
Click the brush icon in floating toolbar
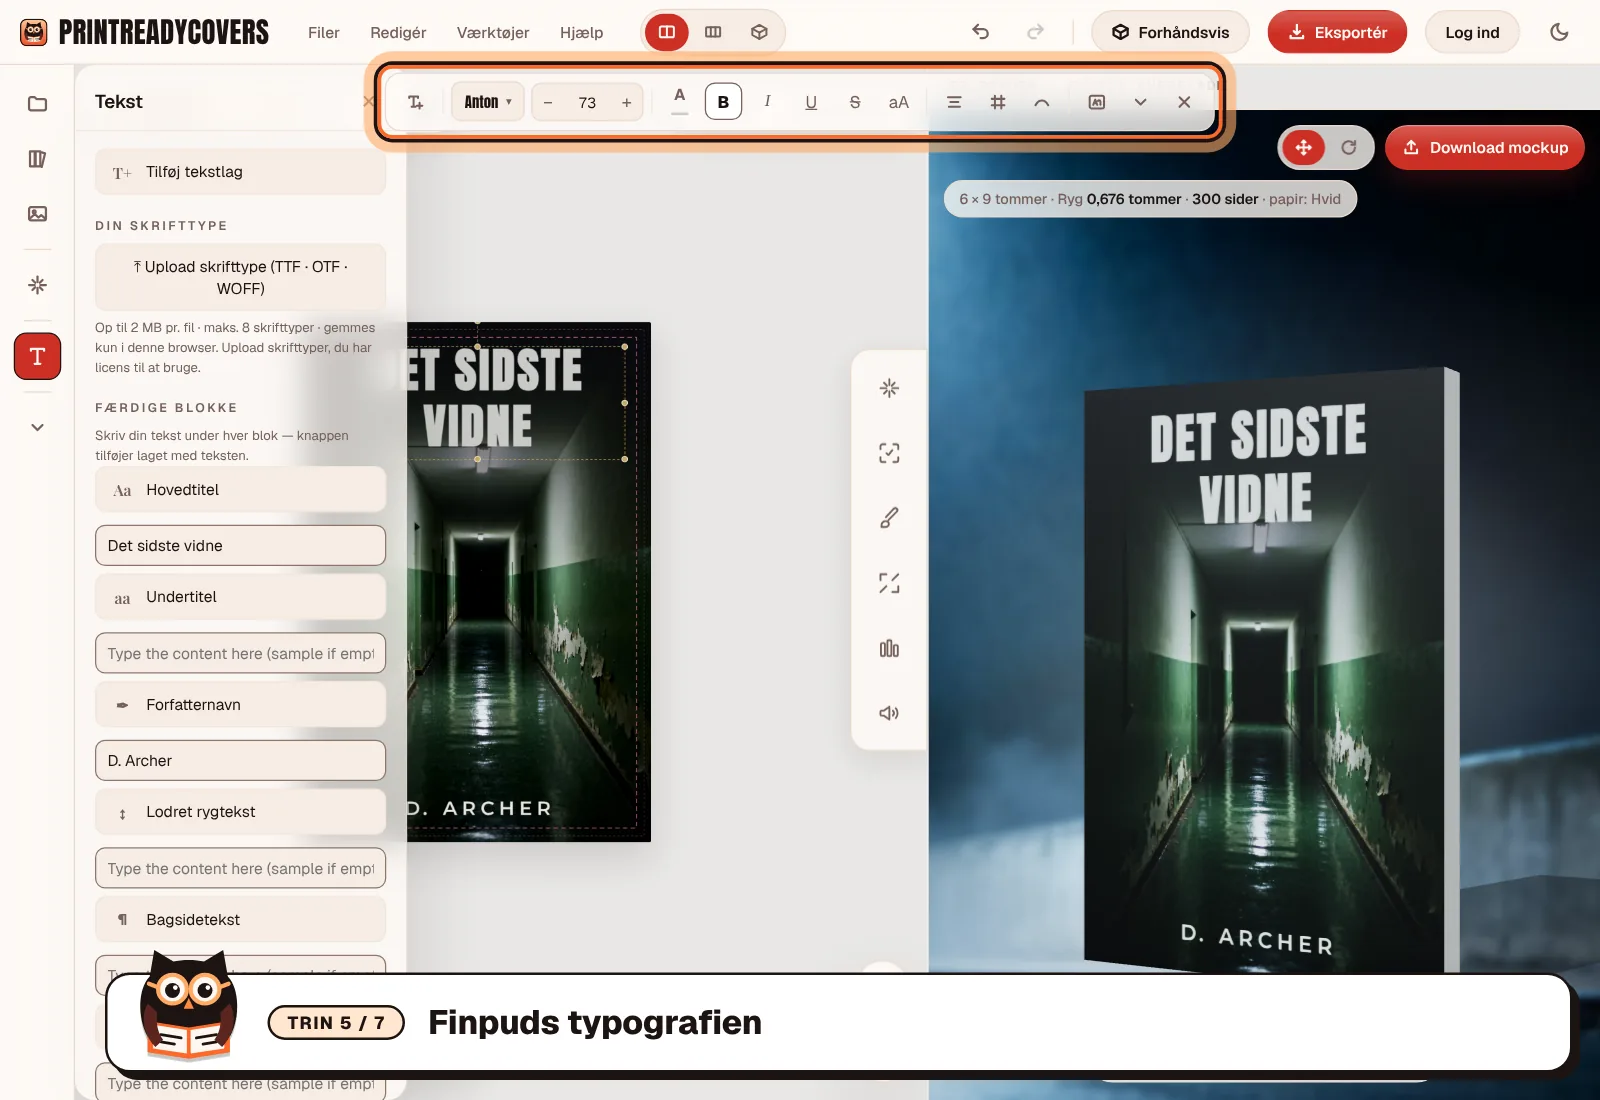point(889,518)
